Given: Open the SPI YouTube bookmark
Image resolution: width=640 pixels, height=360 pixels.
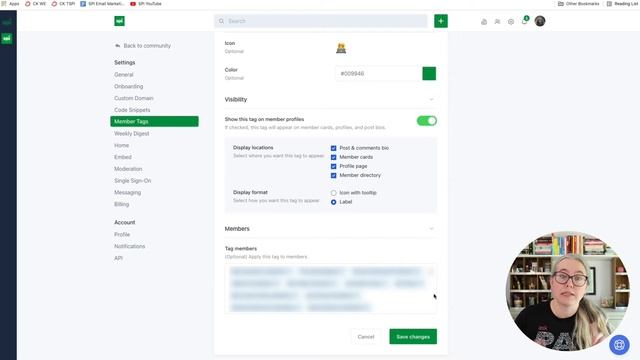Looking at the screenshot, I should pos(146,4).
